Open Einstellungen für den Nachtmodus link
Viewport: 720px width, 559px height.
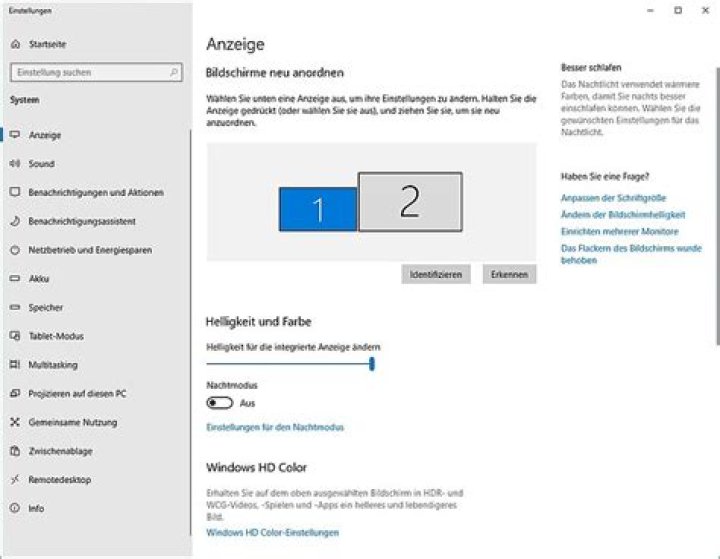(x=274, y=427)
